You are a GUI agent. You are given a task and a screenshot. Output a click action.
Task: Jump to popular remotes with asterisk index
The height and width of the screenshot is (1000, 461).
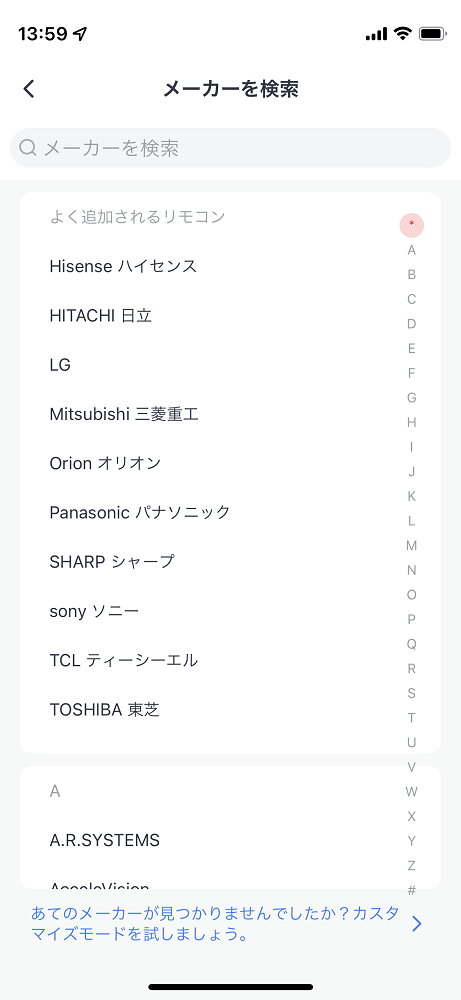coord(412,224)
